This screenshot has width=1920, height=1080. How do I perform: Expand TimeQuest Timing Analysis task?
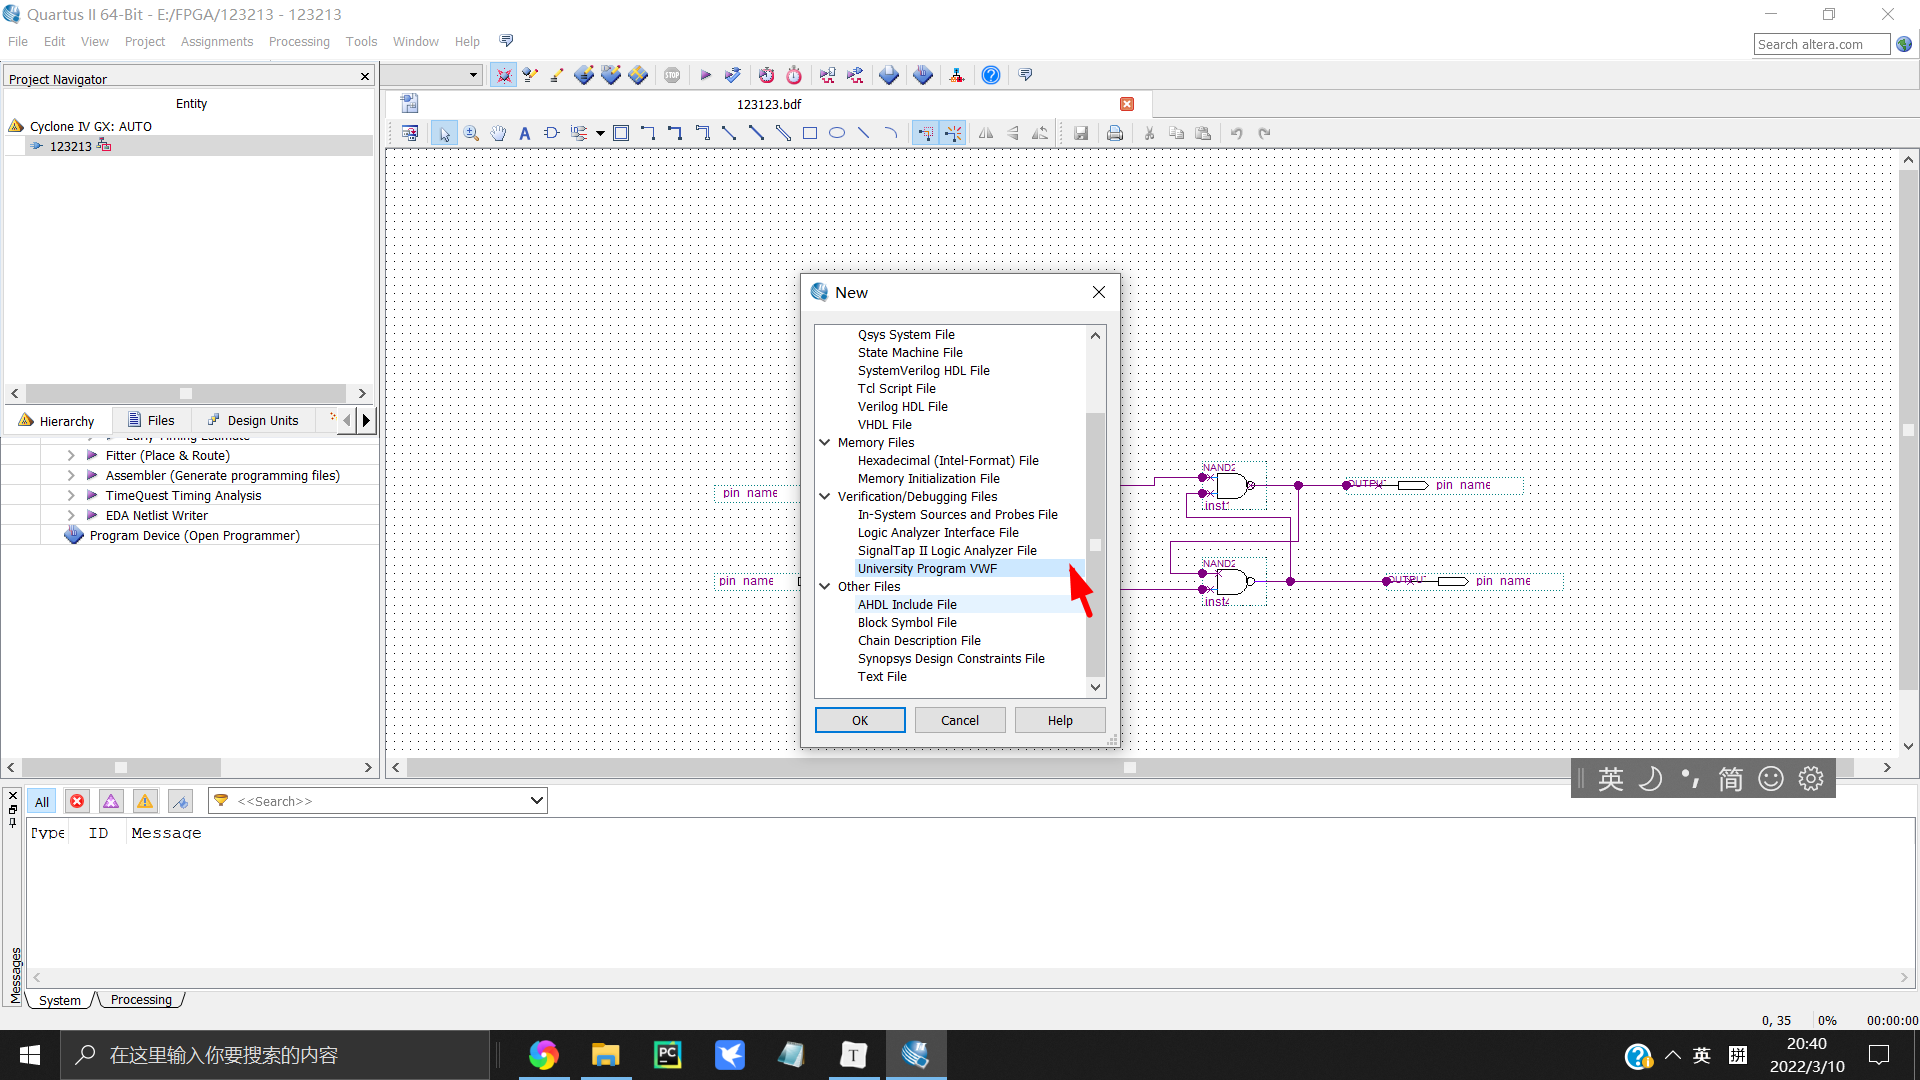[71, 495]
